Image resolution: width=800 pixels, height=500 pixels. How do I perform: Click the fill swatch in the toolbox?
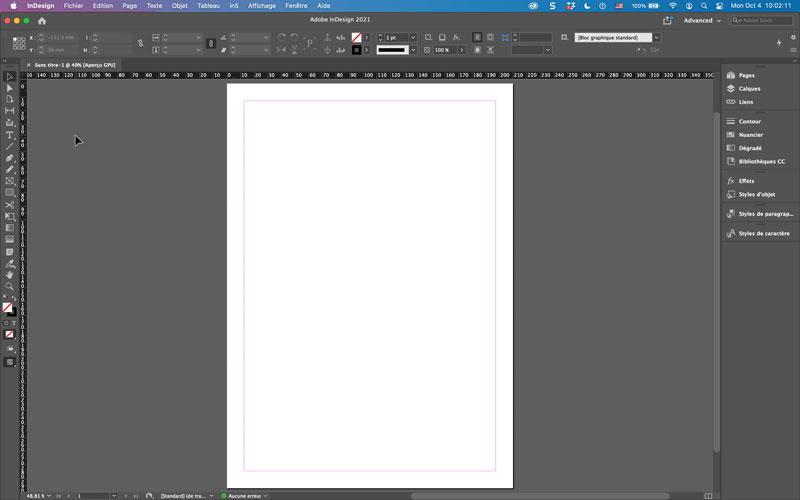(7, 307)
